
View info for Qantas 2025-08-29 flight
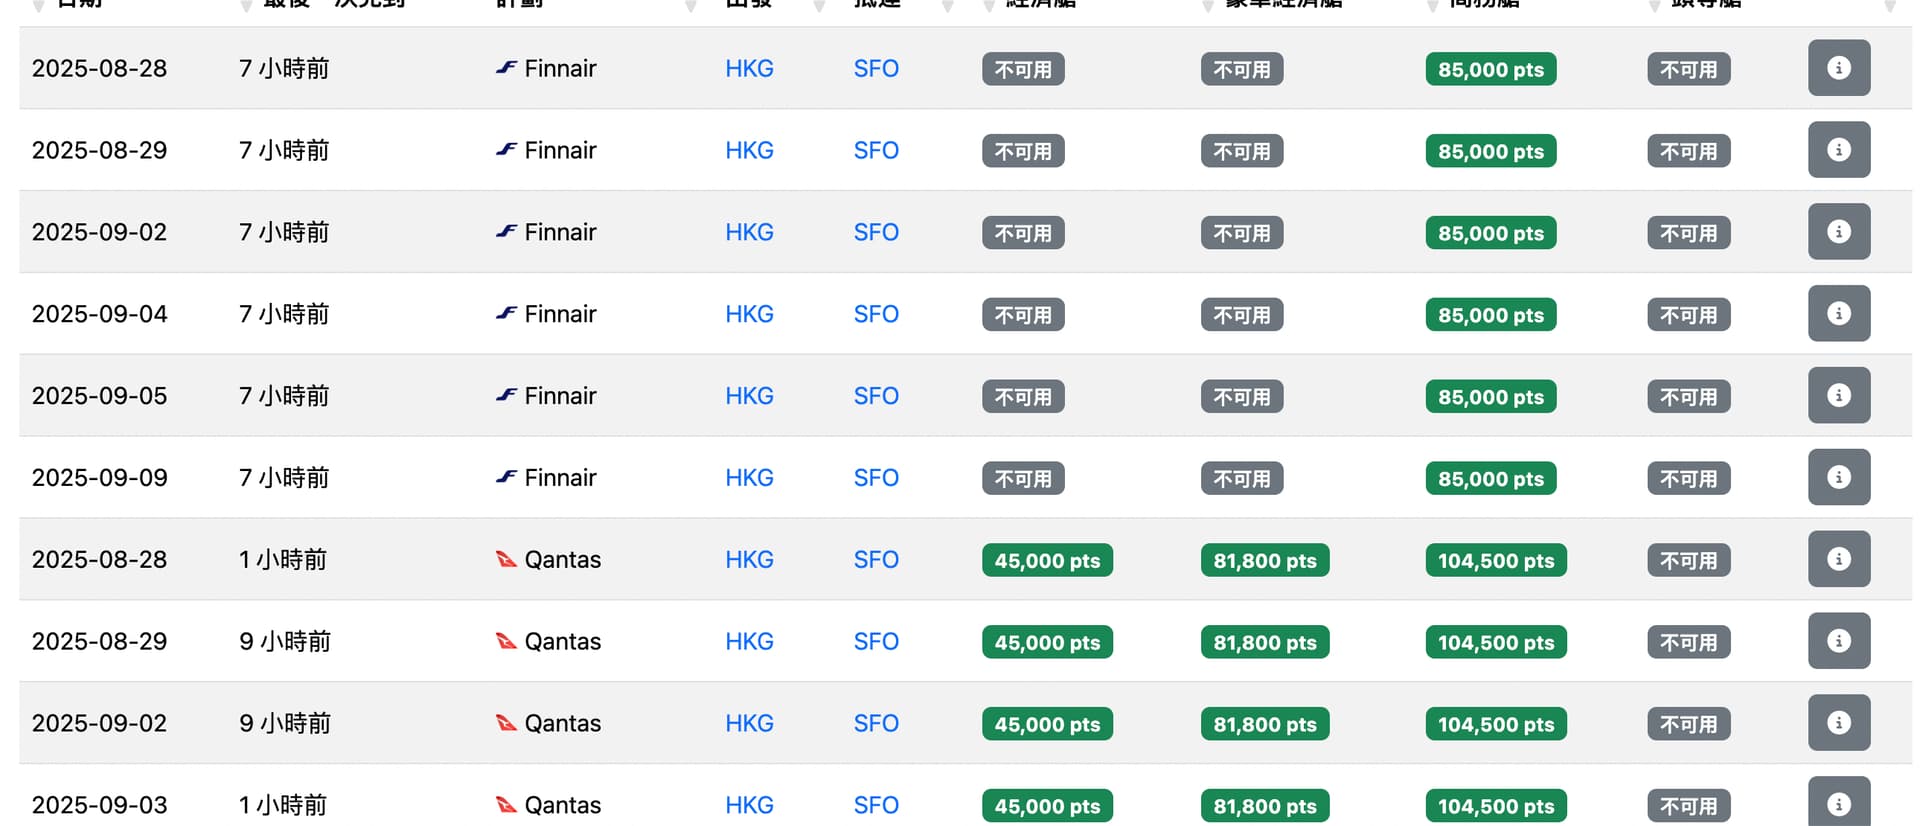[1838, 642]
